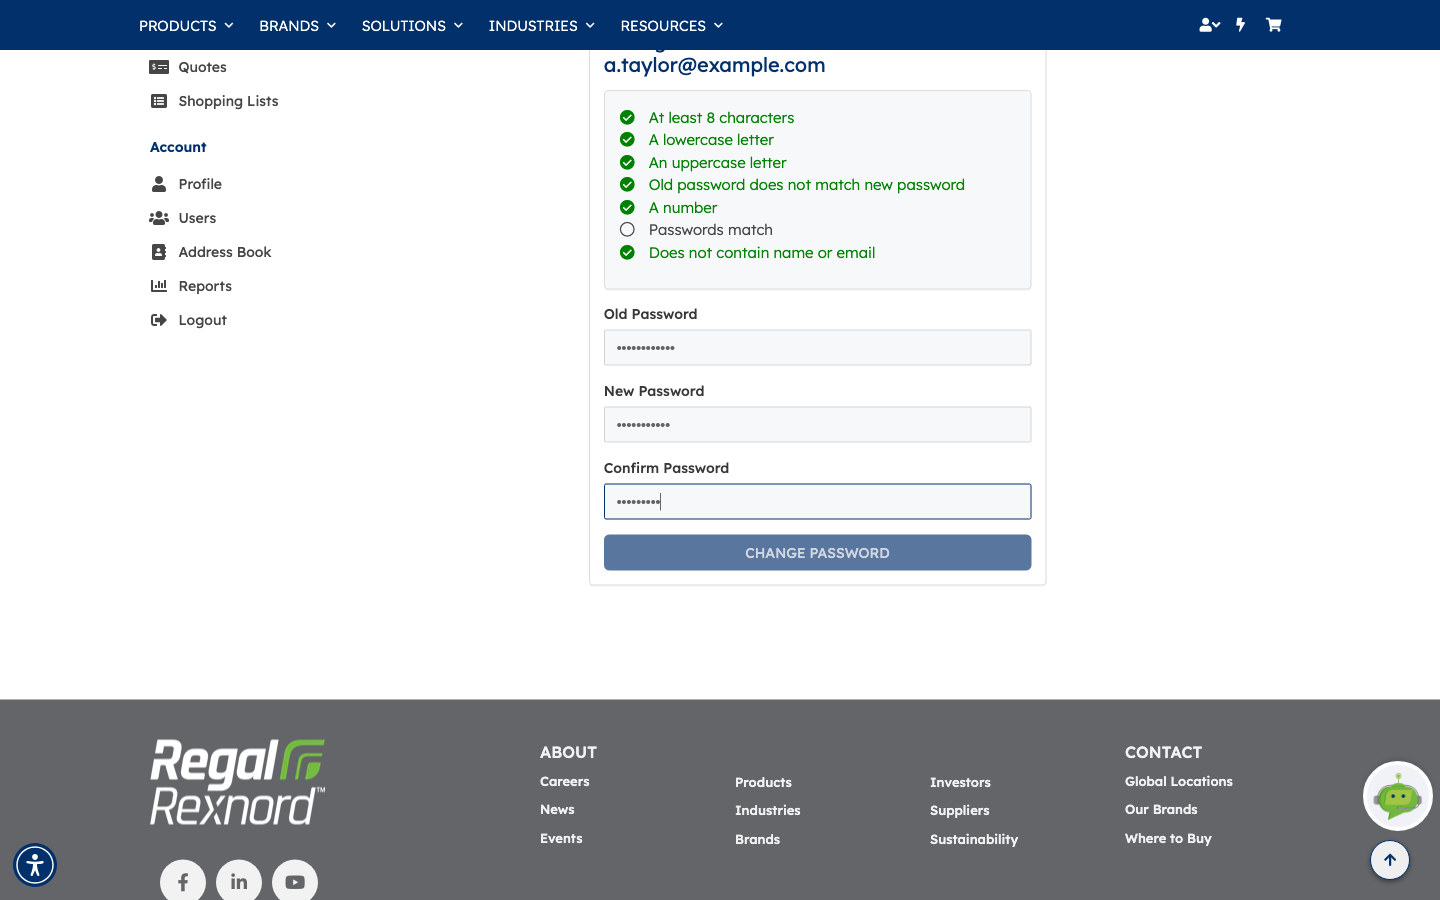Open the Users account page

tap(197, 218)
